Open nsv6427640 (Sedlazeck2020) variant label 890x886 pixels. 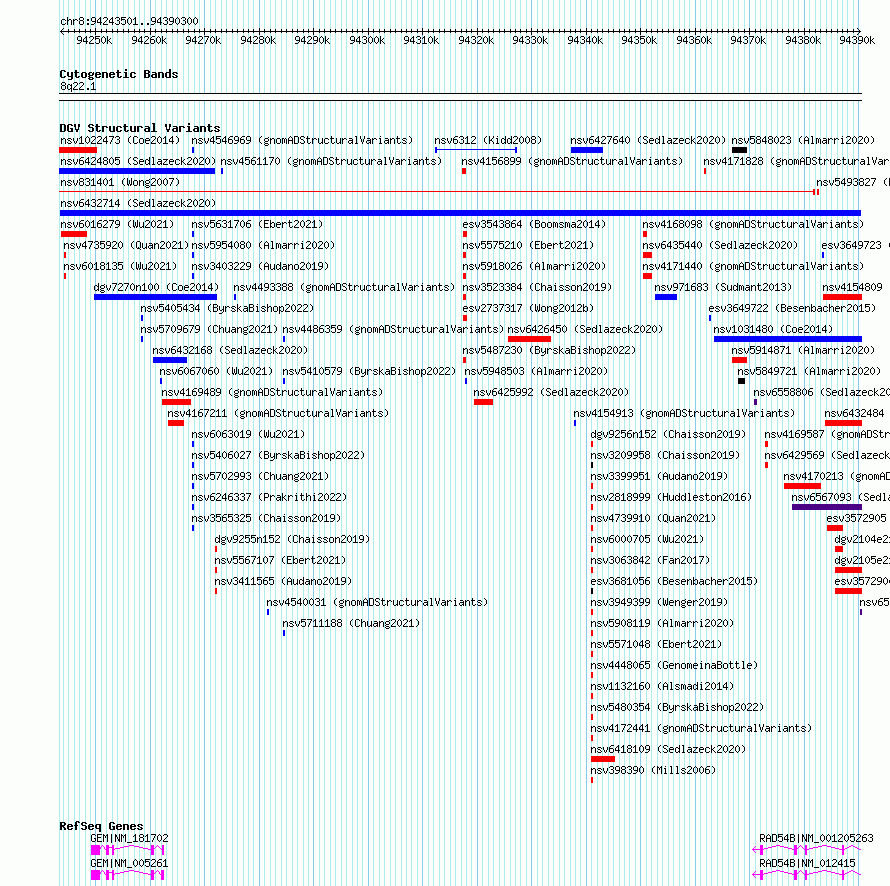[648, 140]
